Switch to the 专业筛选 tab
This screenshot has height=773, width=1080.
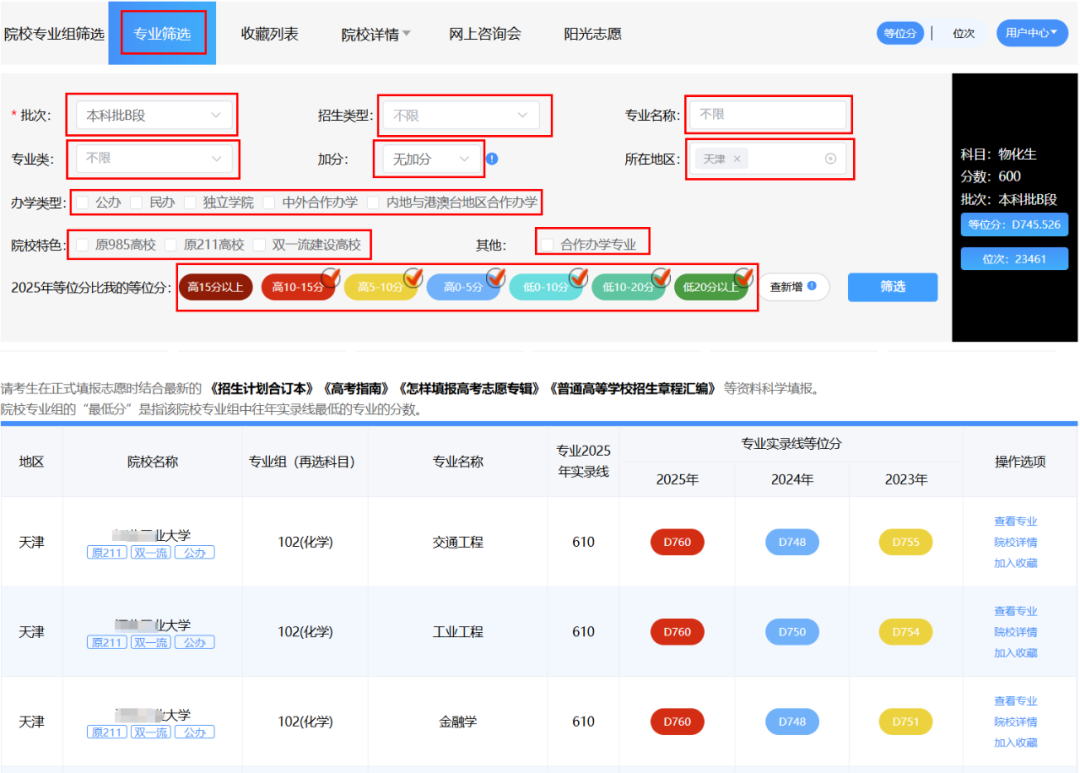tap(163, 33)
